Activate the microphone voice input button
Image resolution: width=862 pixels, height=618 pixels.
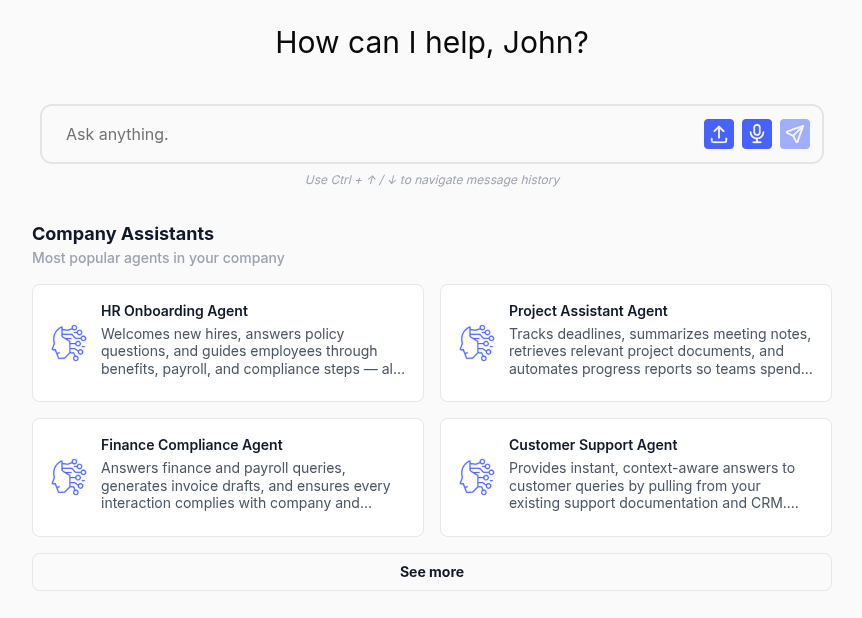757,134
